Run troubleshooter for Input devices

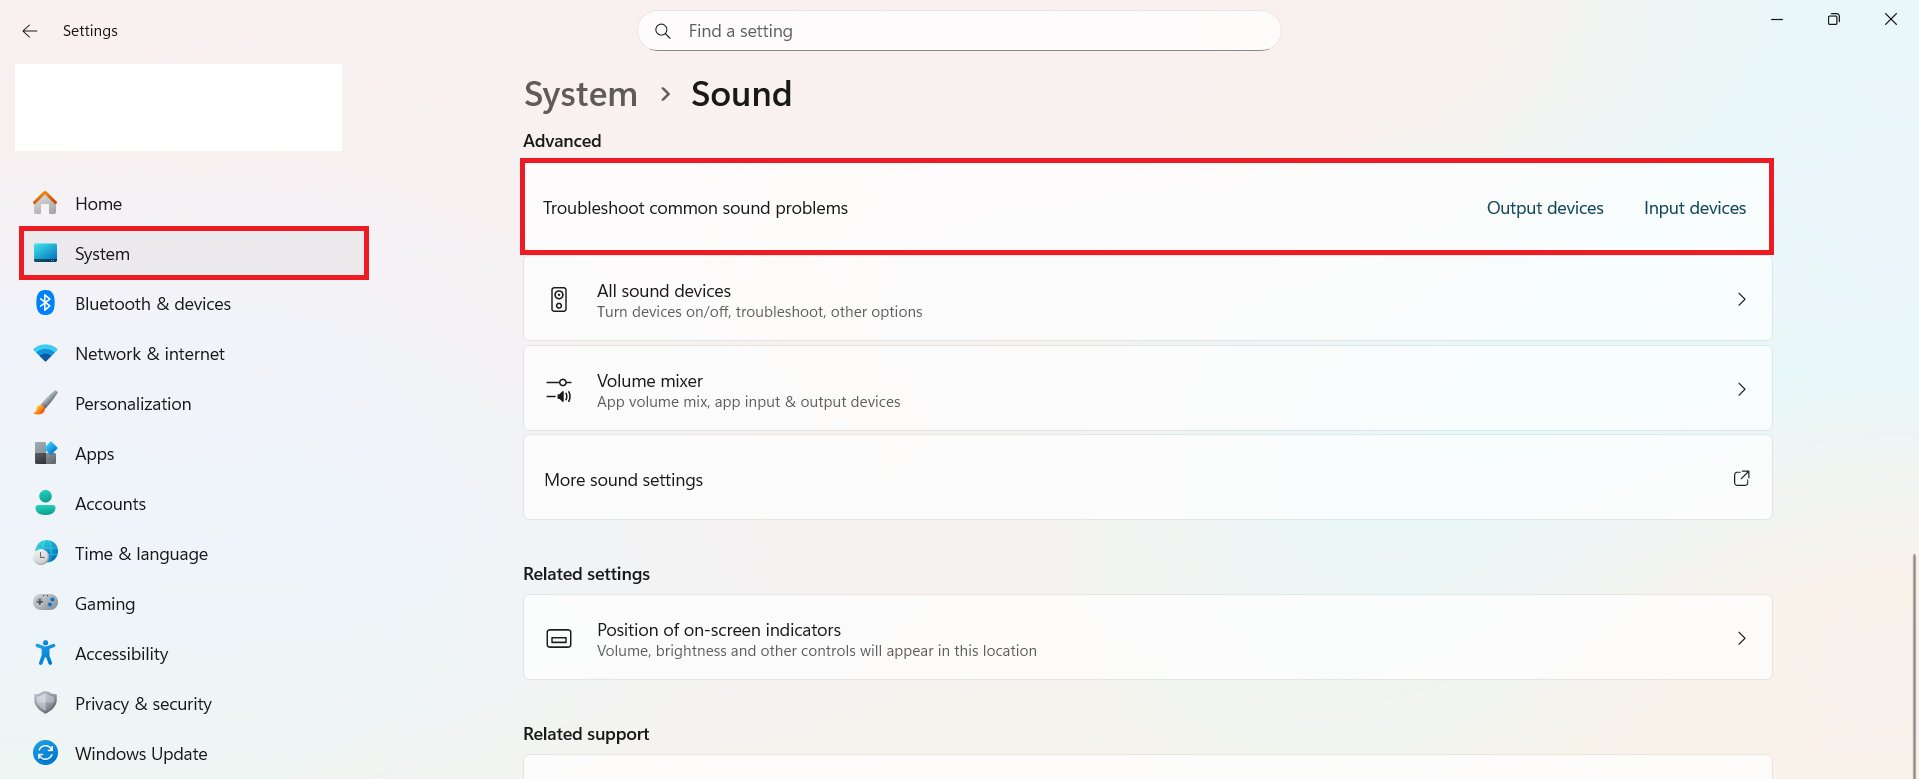point(1694,207)
